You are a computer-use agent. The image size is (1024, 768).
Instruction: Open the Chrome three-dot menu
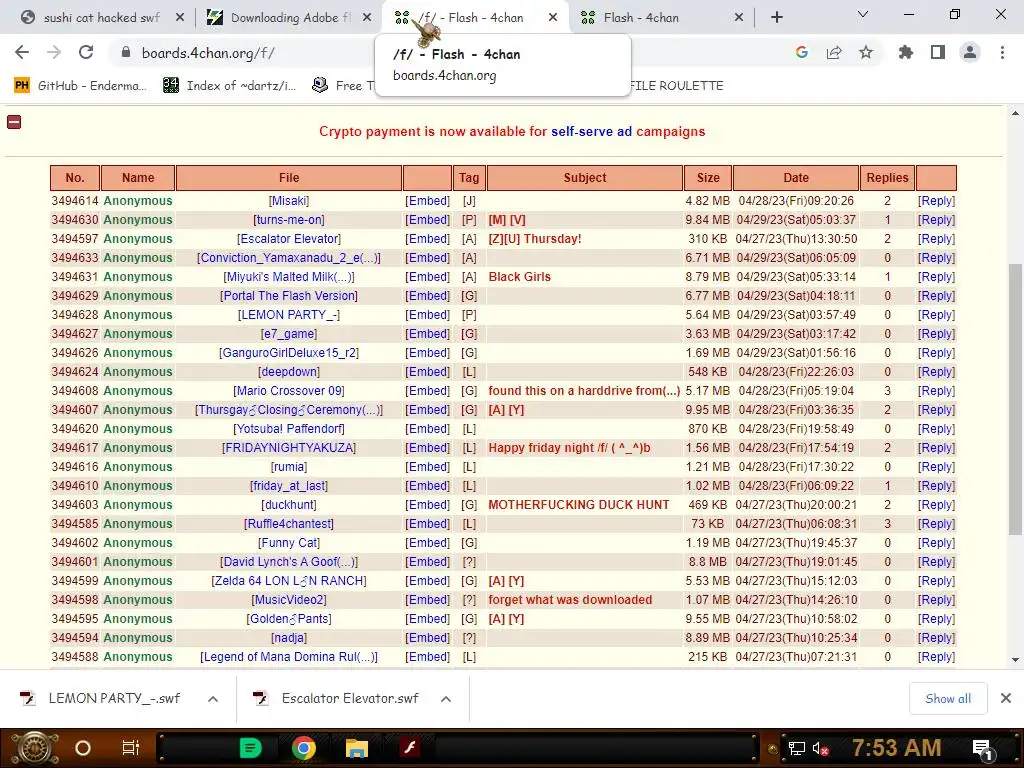[1002, 52]
